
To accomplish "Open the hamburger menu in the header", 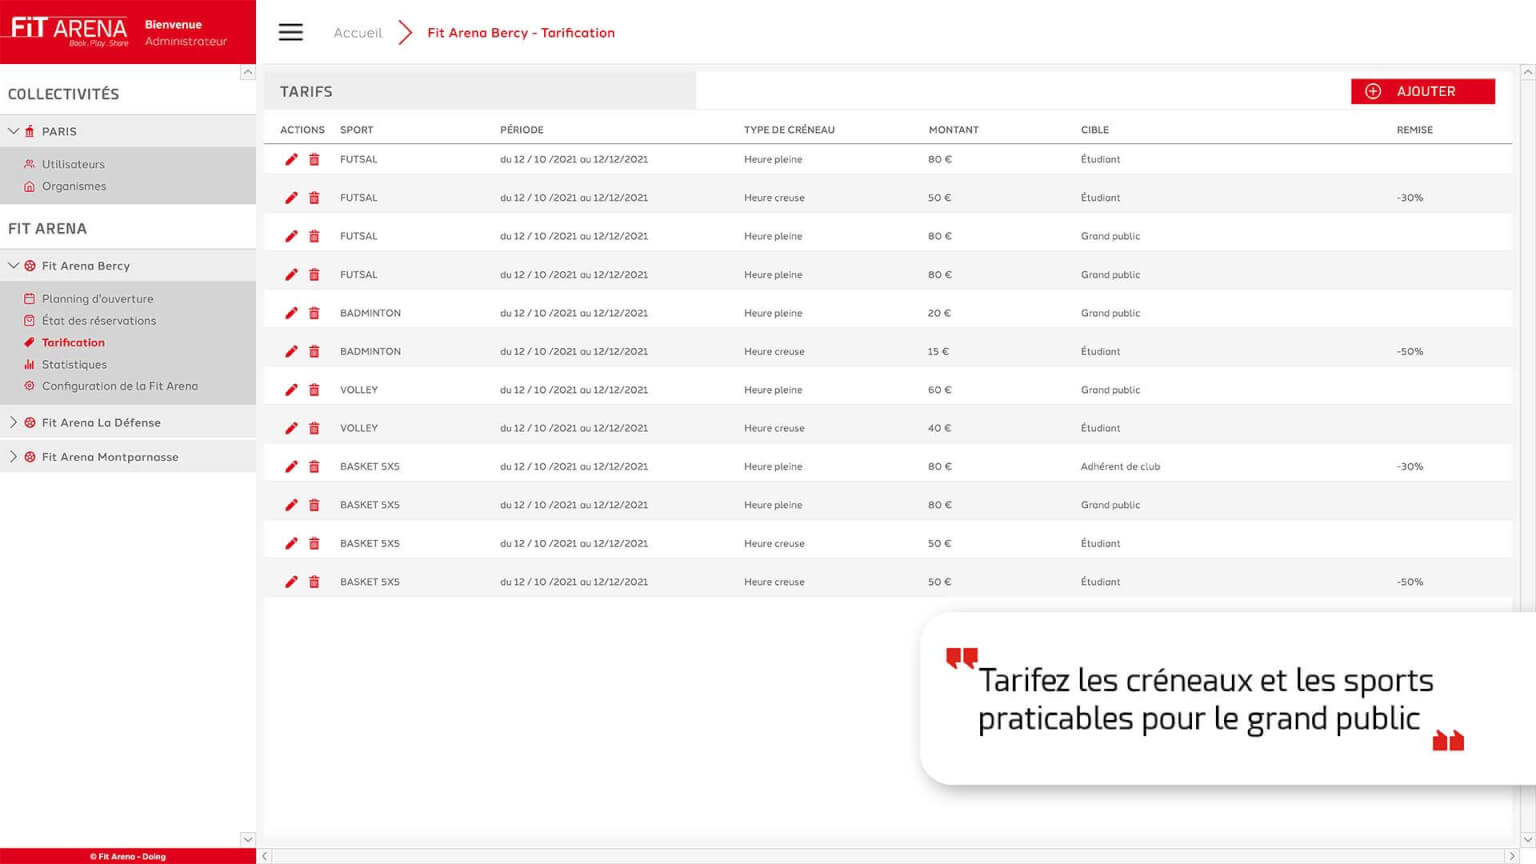I will (291, 32).
